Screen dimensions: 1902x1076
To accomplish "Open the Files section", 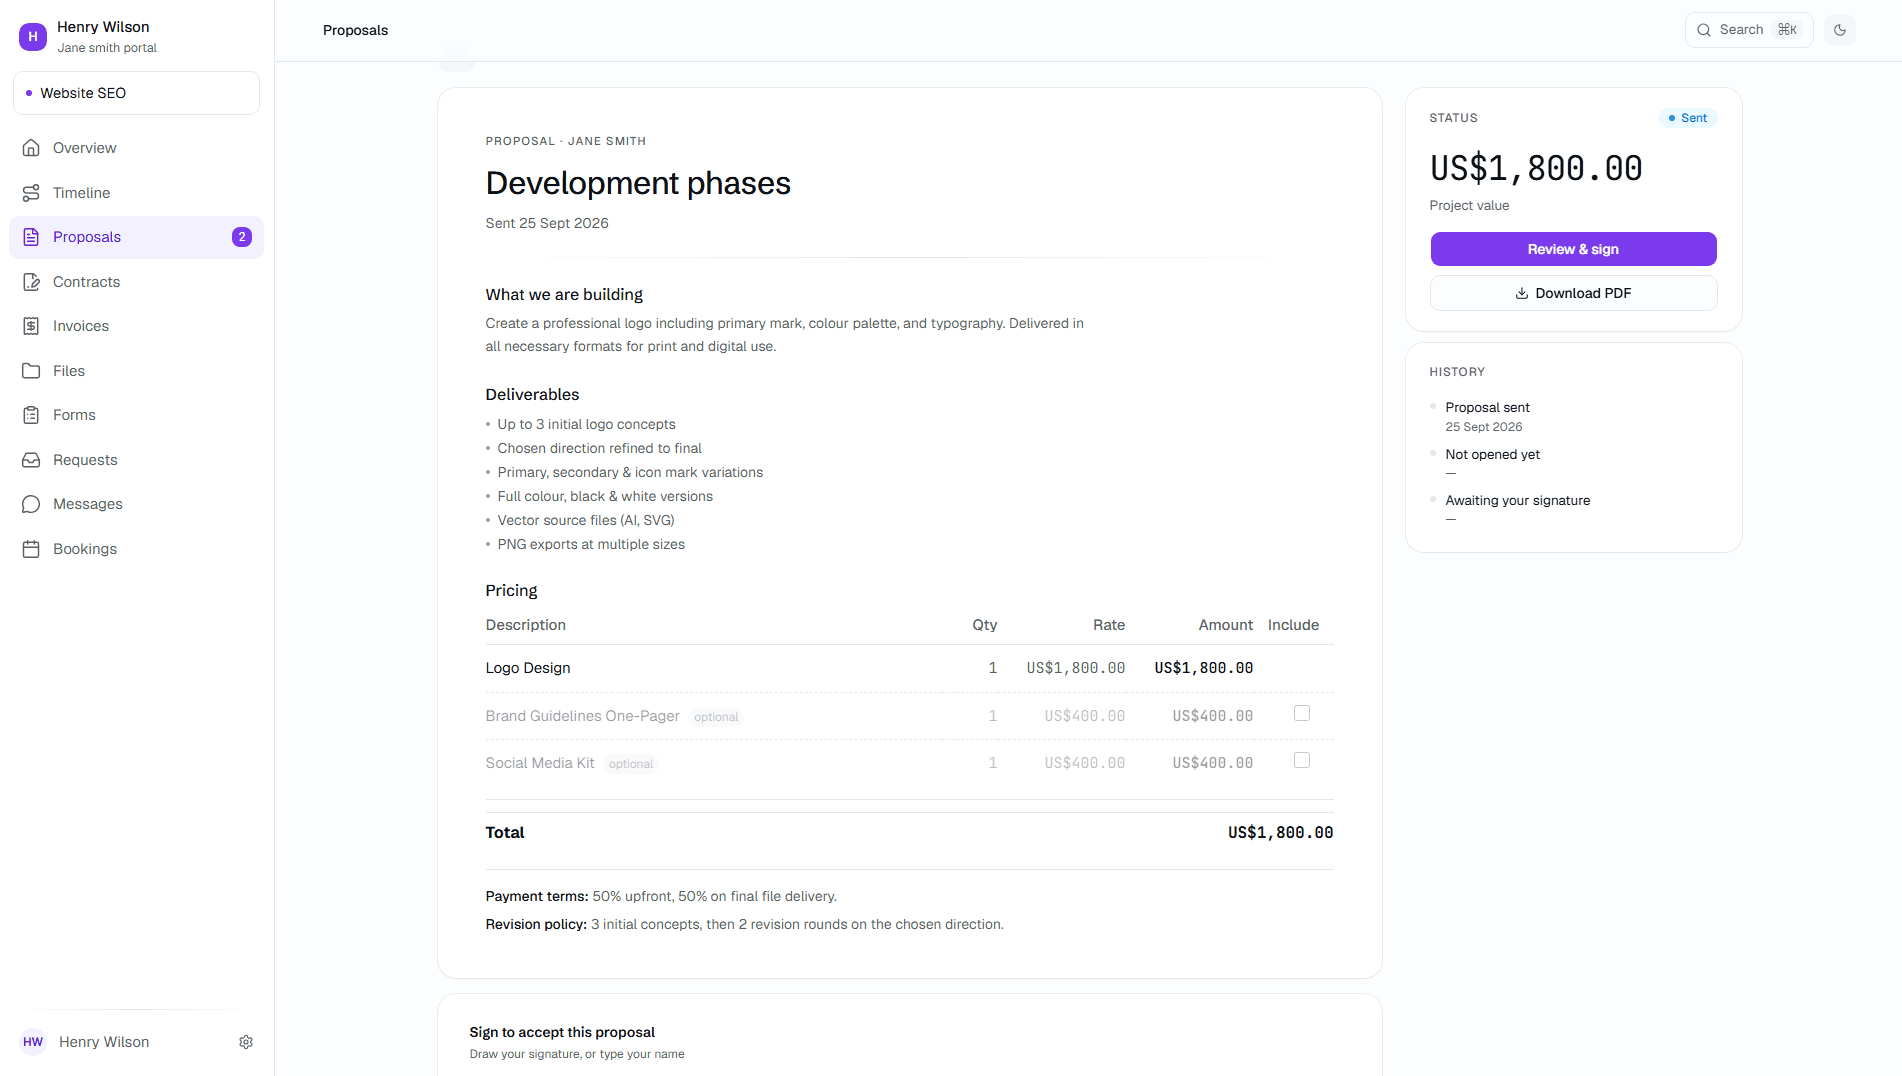I will tap(137, 371).
